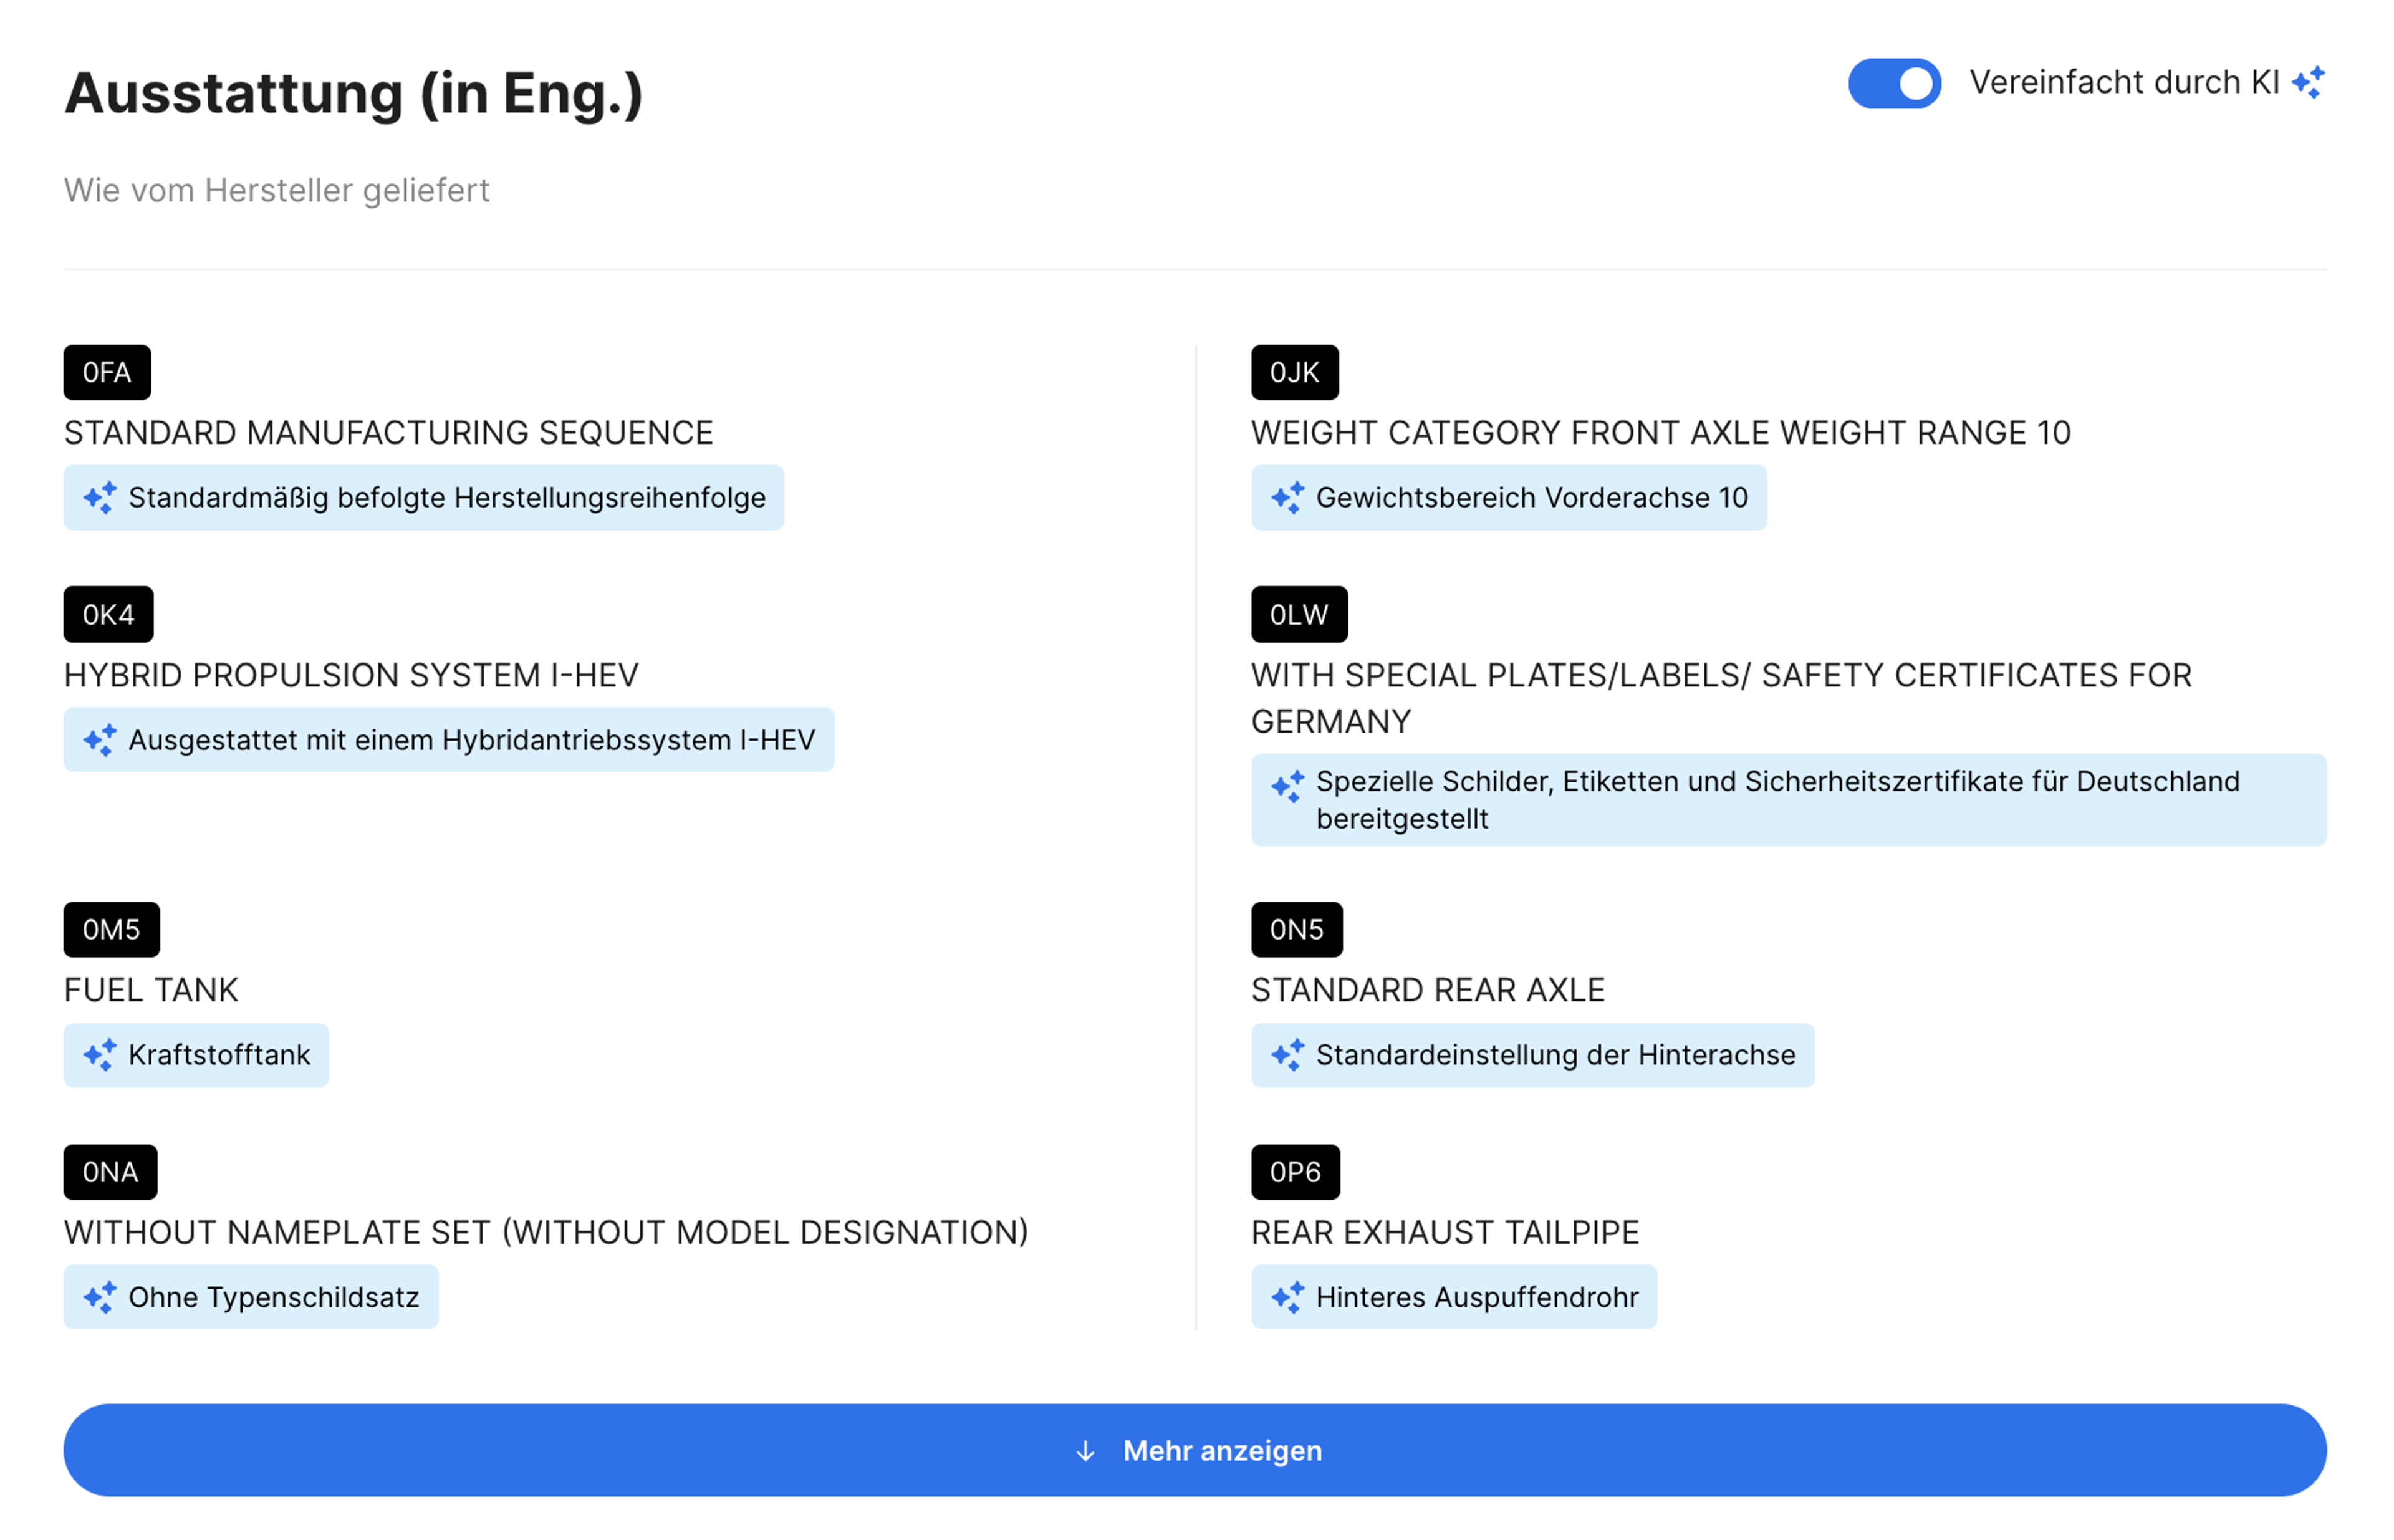Image resolution: width=2394 pixels, height=1540 pixels.
Task: Click the Ohne Typenschildsatz translation
Action: click(x=274, y=1297)
